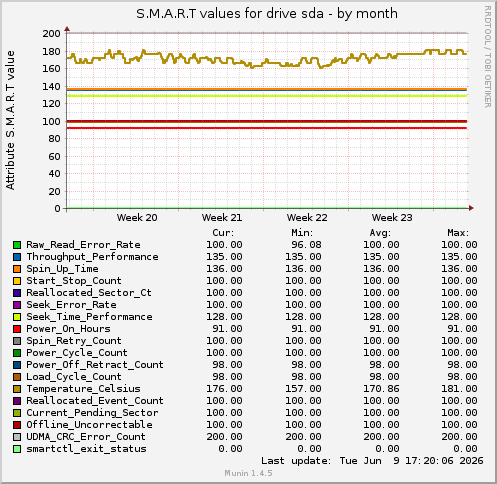Screen dimensions: 497x484
Task: Click the Week 22 axis label
Action: [x=307, y=218]
